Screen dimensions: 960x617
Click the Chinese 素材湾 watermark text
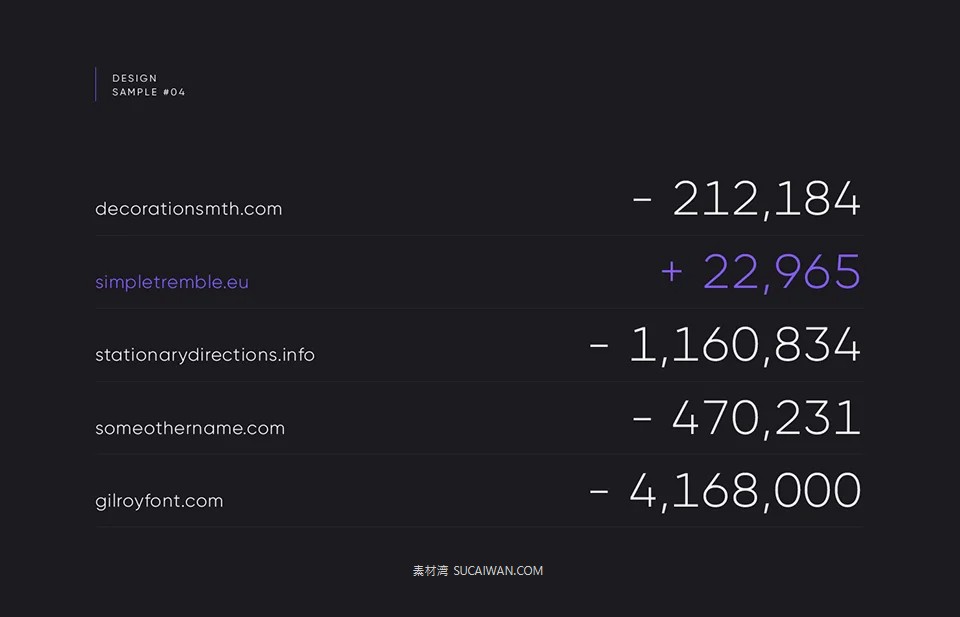430,571
